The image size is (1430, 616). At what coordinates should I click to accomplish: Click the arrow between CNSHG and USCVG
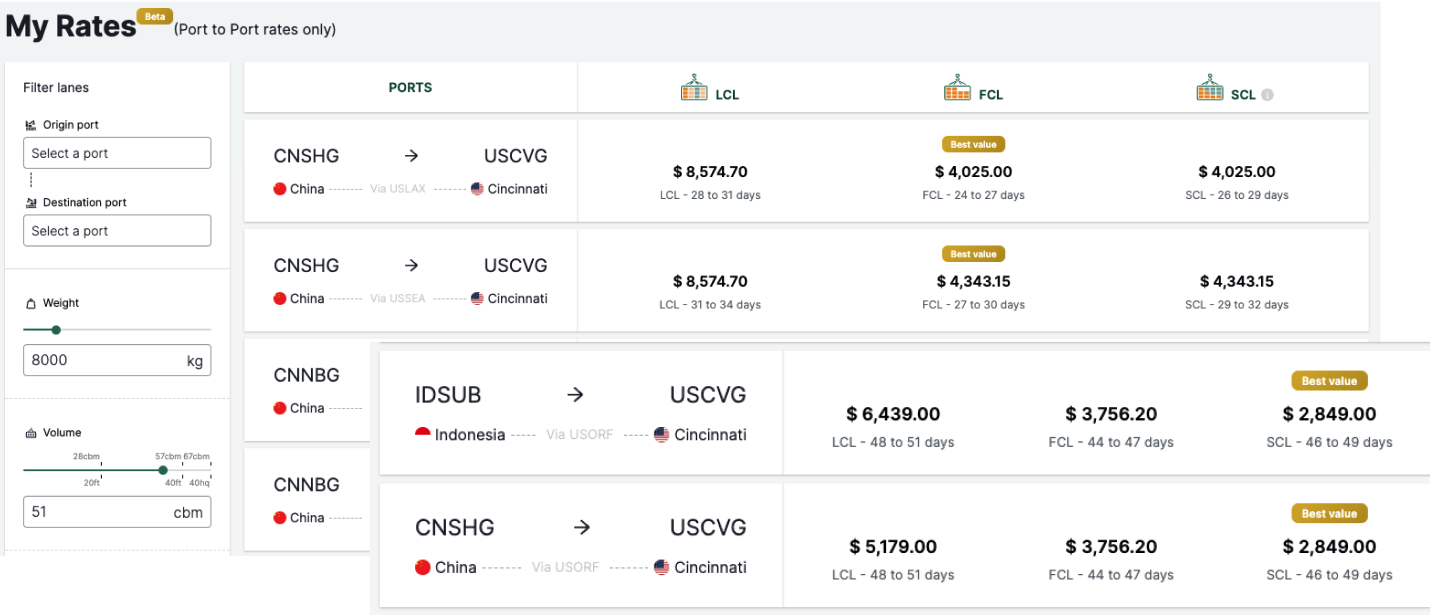[411, 155]
